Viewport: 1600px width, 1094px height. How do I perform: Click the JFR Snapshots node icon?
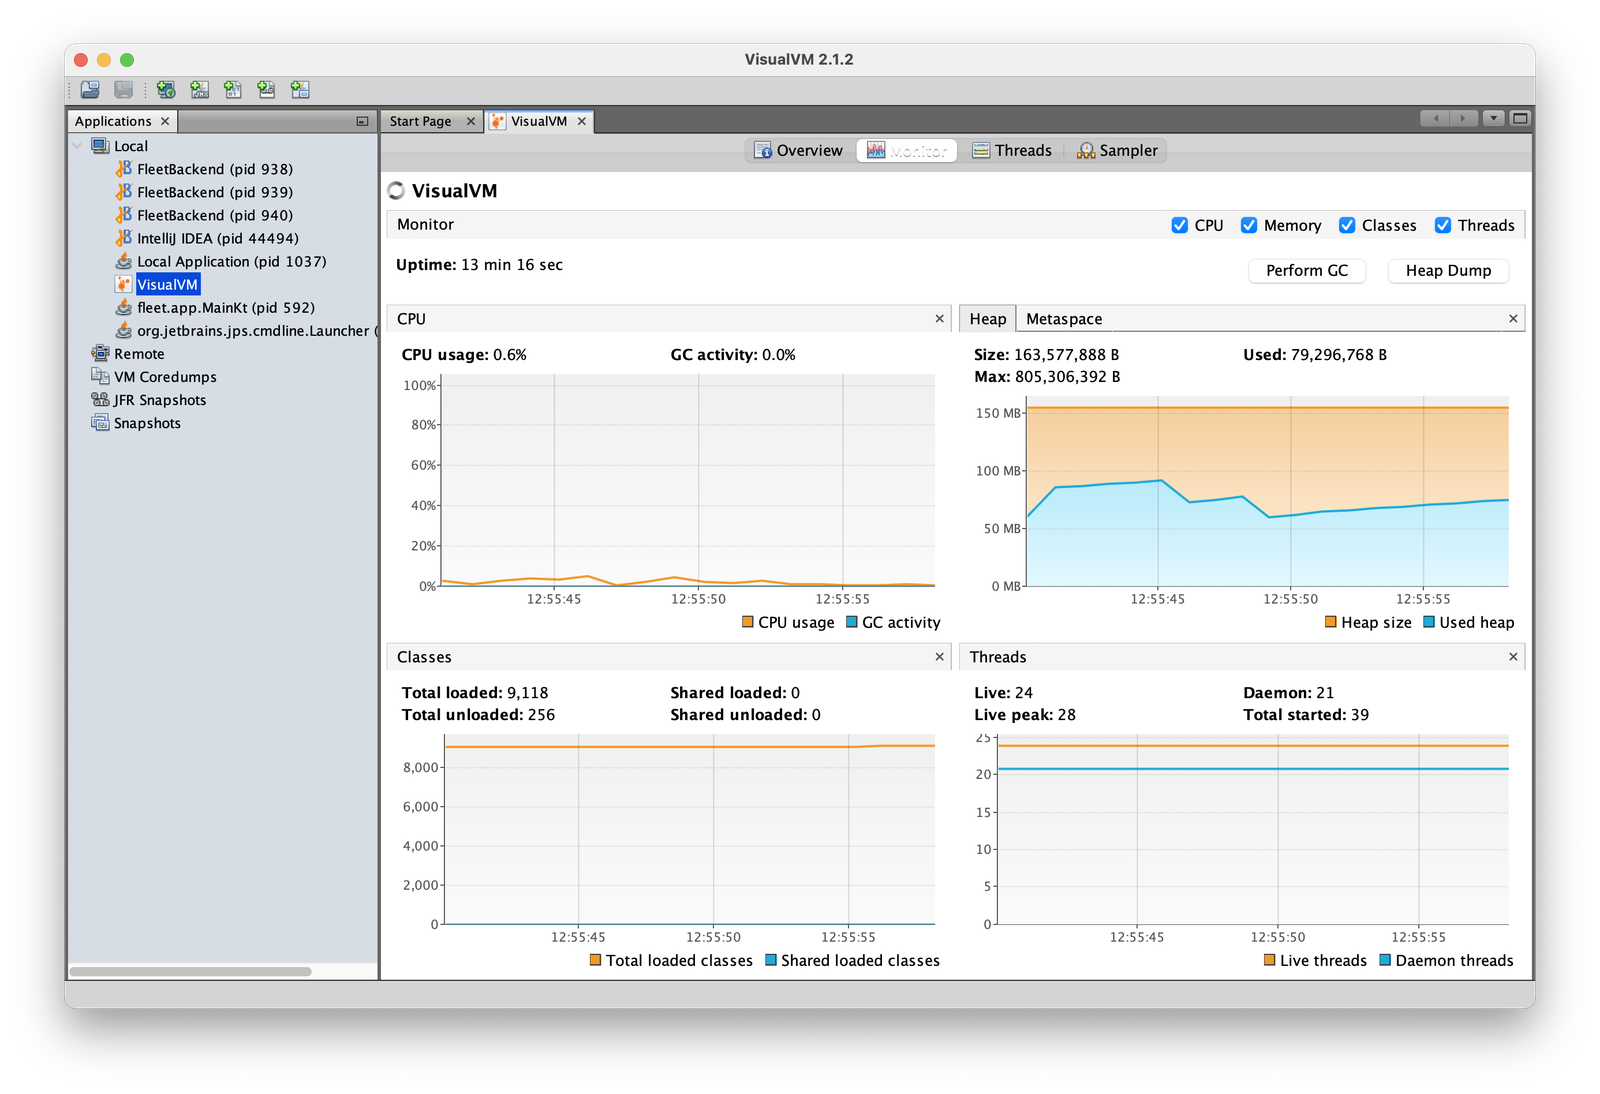pyautogui.click(x=100, y=399)
